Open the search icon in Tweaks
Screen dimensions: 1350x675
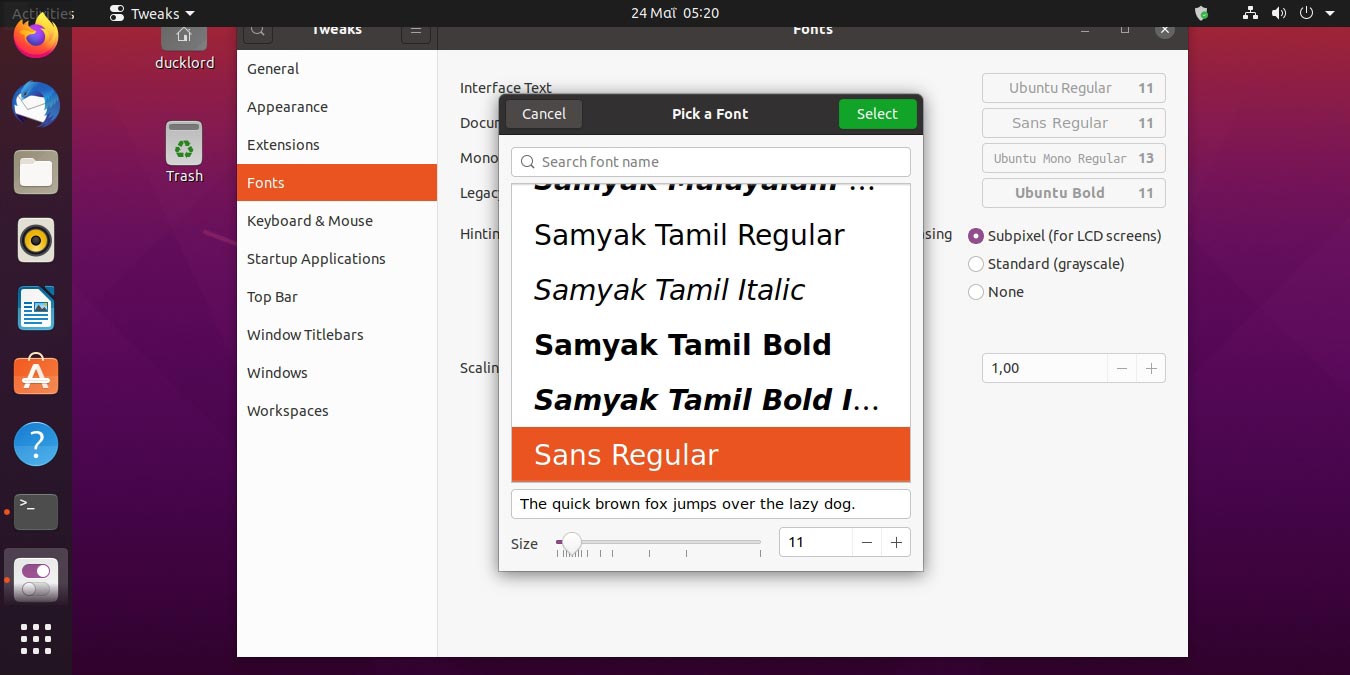point(257,30)
